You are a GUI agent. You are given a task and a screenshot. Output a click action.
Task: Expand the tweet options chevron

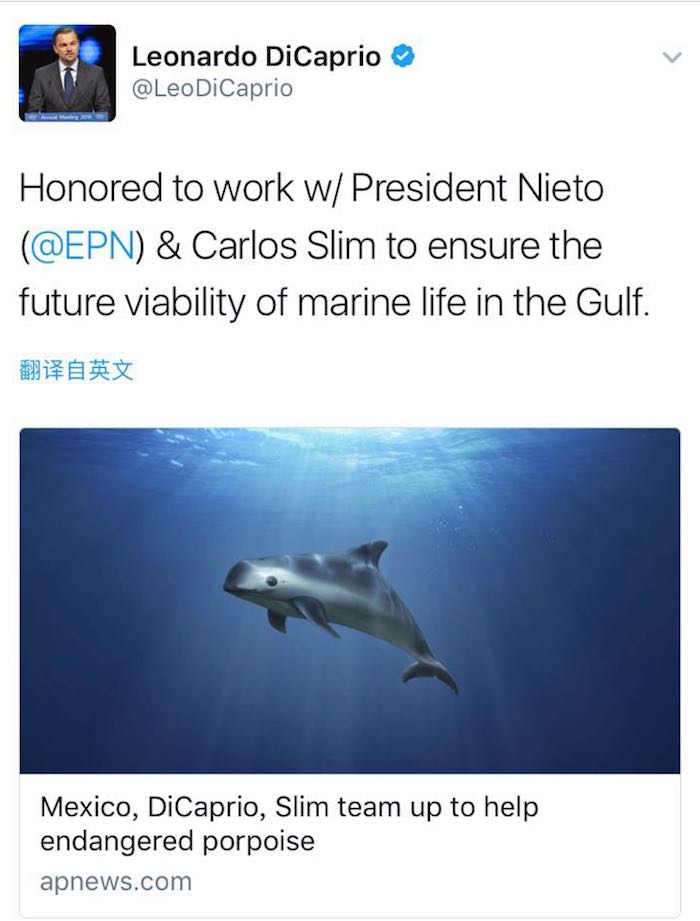pyautogui.click(x=672, y=59)
